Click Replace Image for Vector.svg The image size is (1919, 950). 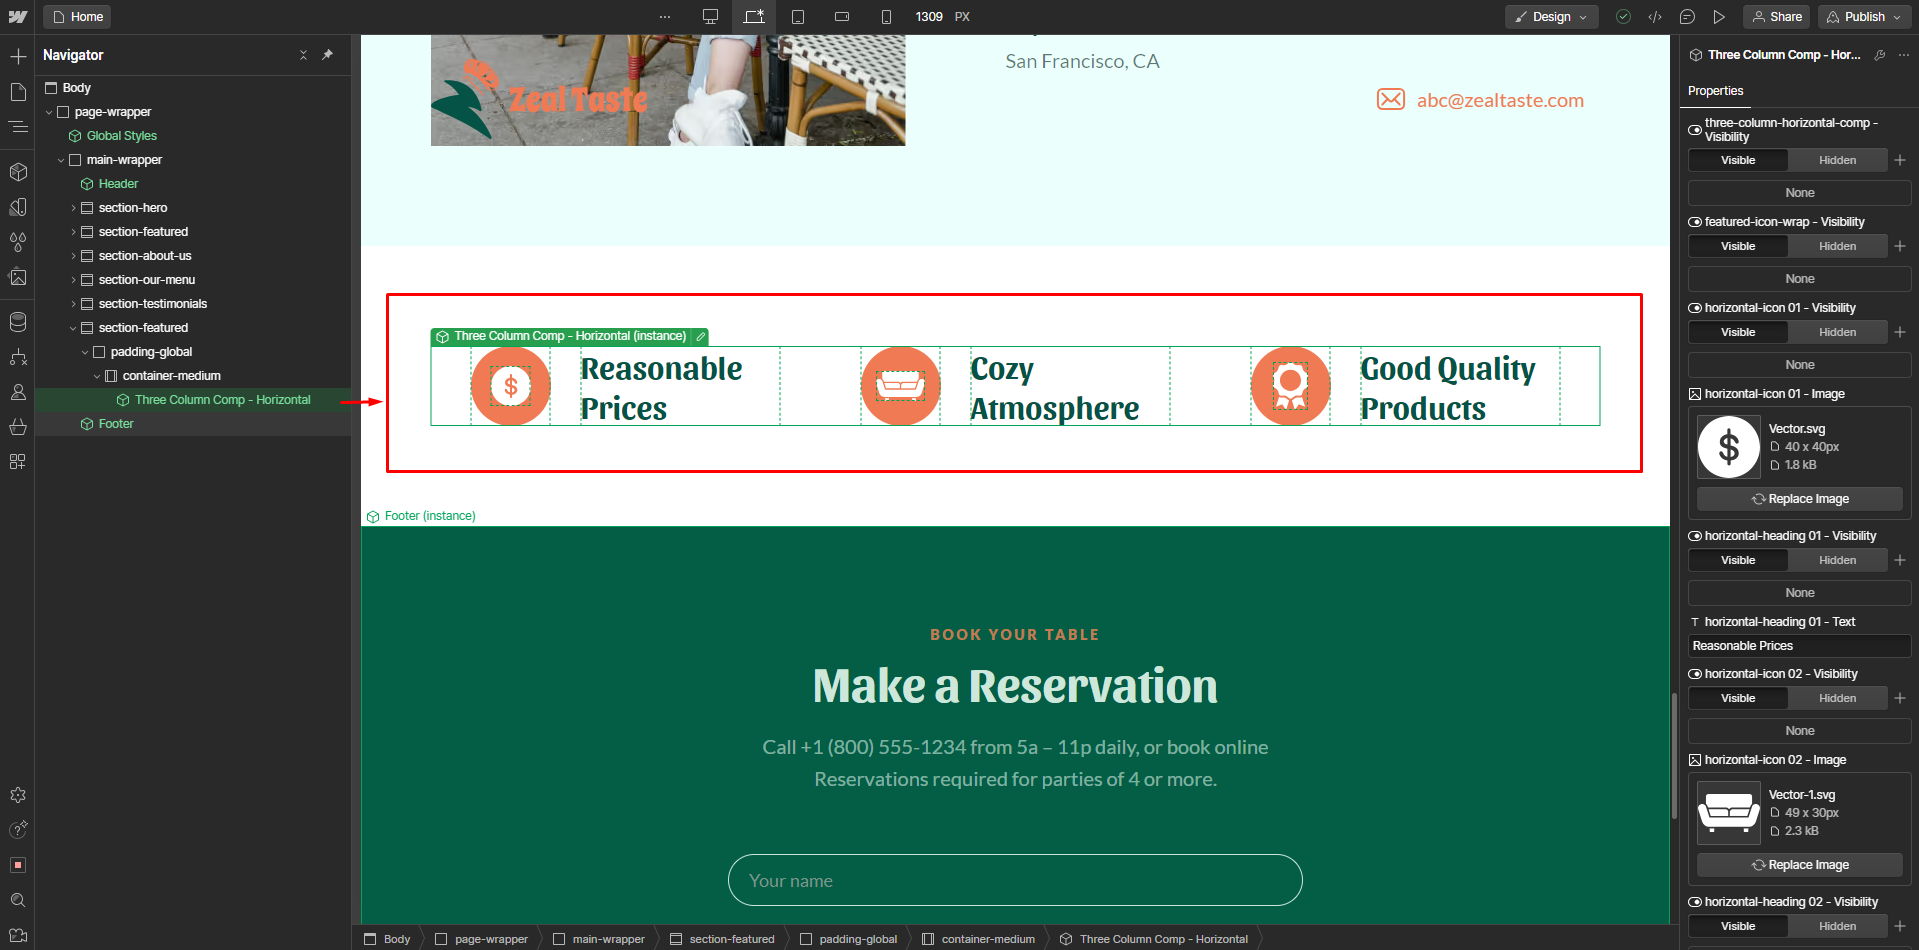1798,498
